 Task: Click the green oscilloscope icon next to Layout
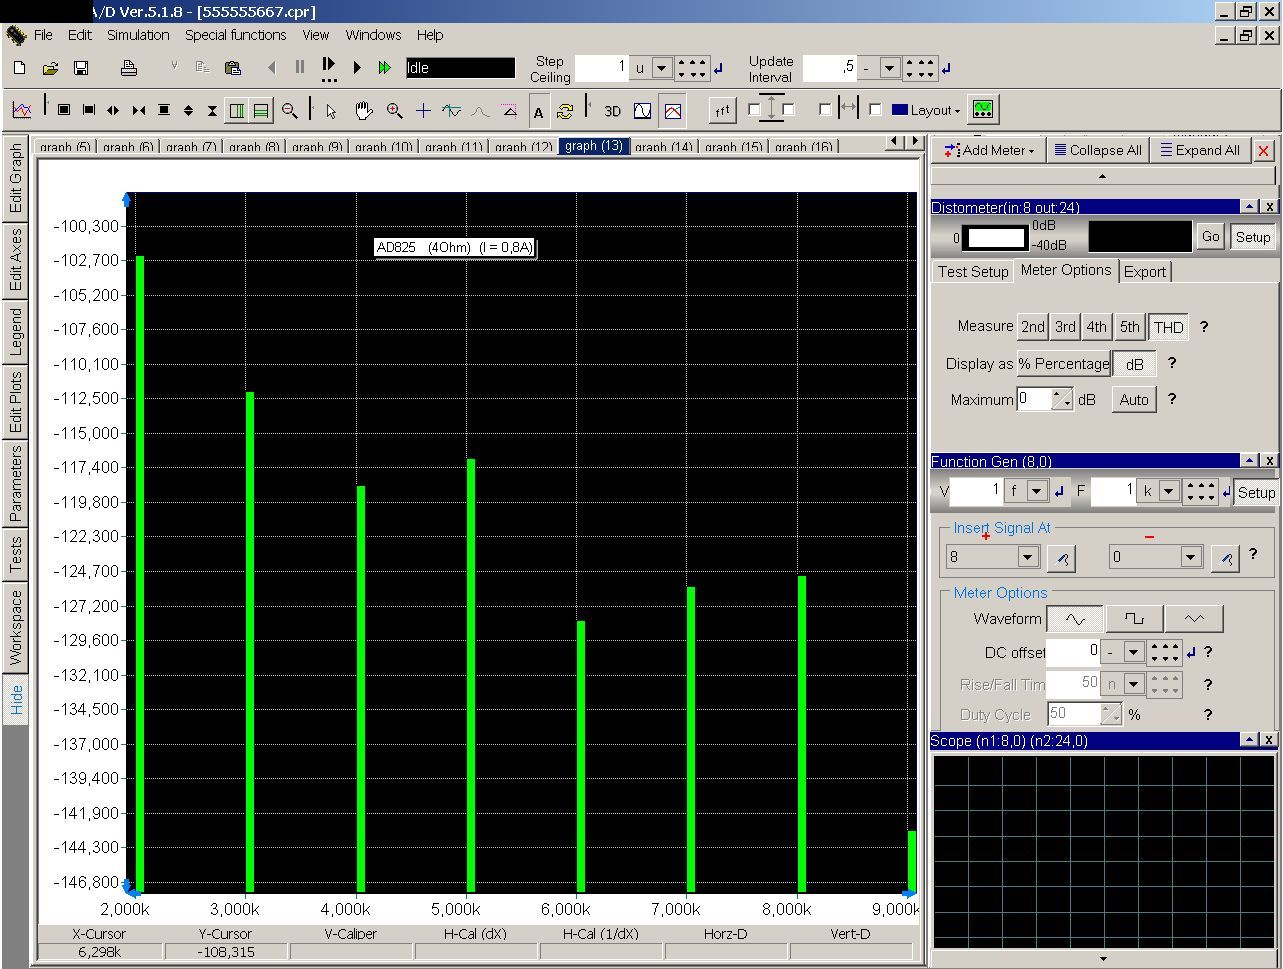[x=983, y=109]
